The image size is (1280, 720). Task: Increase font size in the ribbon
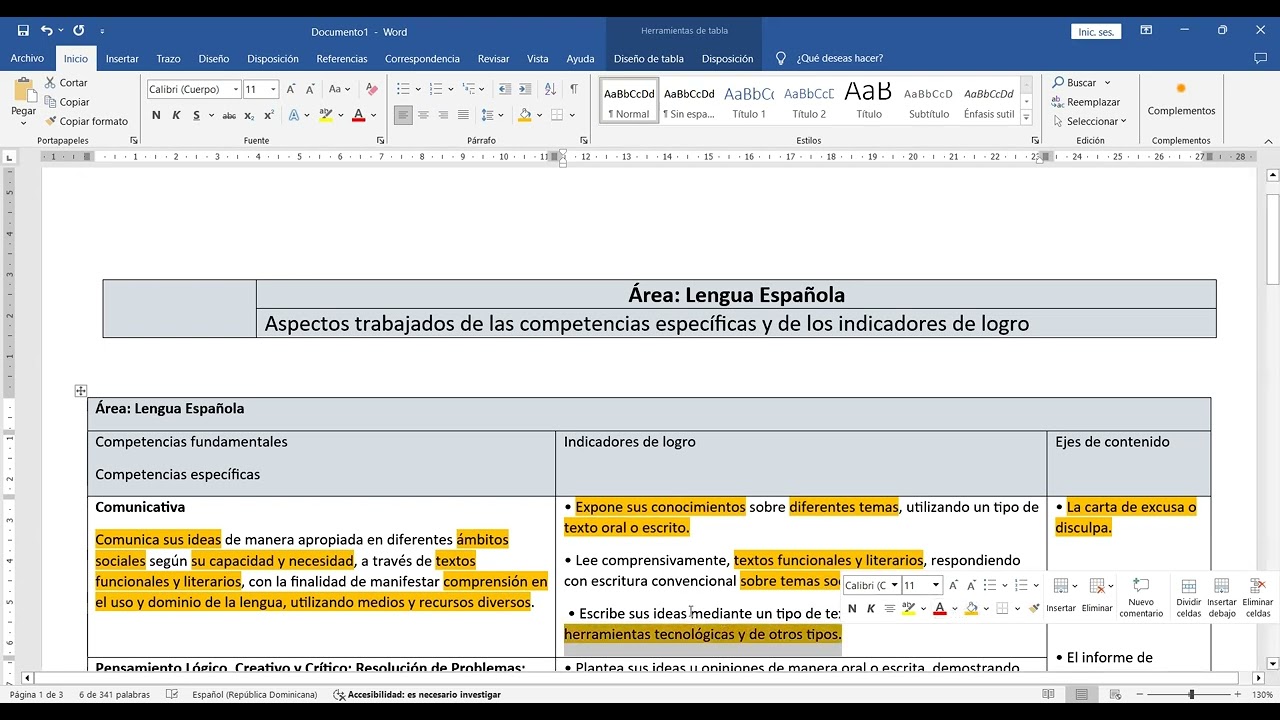pyautogui.click(x=291, y=89)
